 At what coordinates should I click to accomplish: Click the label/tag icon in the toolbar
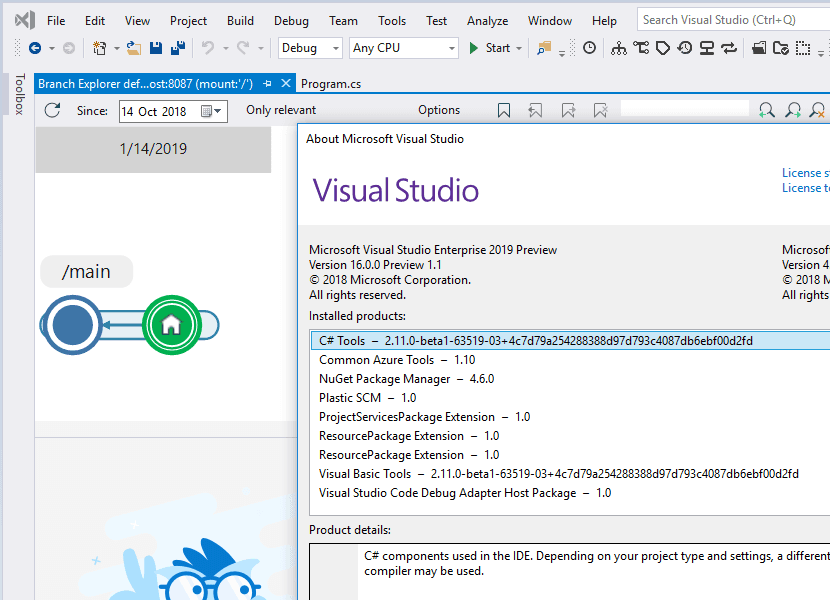point(662,47)
